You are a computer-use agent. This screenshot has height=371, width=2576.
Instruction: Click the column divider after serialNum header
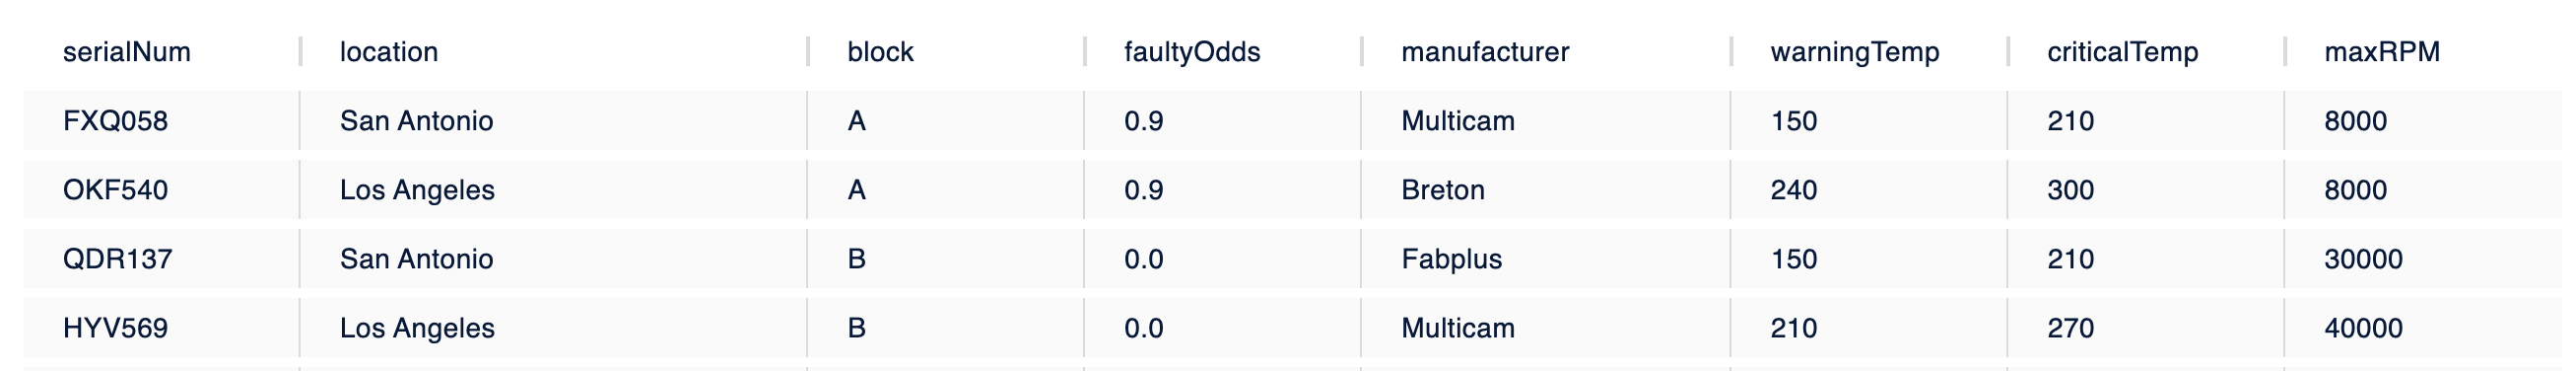point(300,52)
